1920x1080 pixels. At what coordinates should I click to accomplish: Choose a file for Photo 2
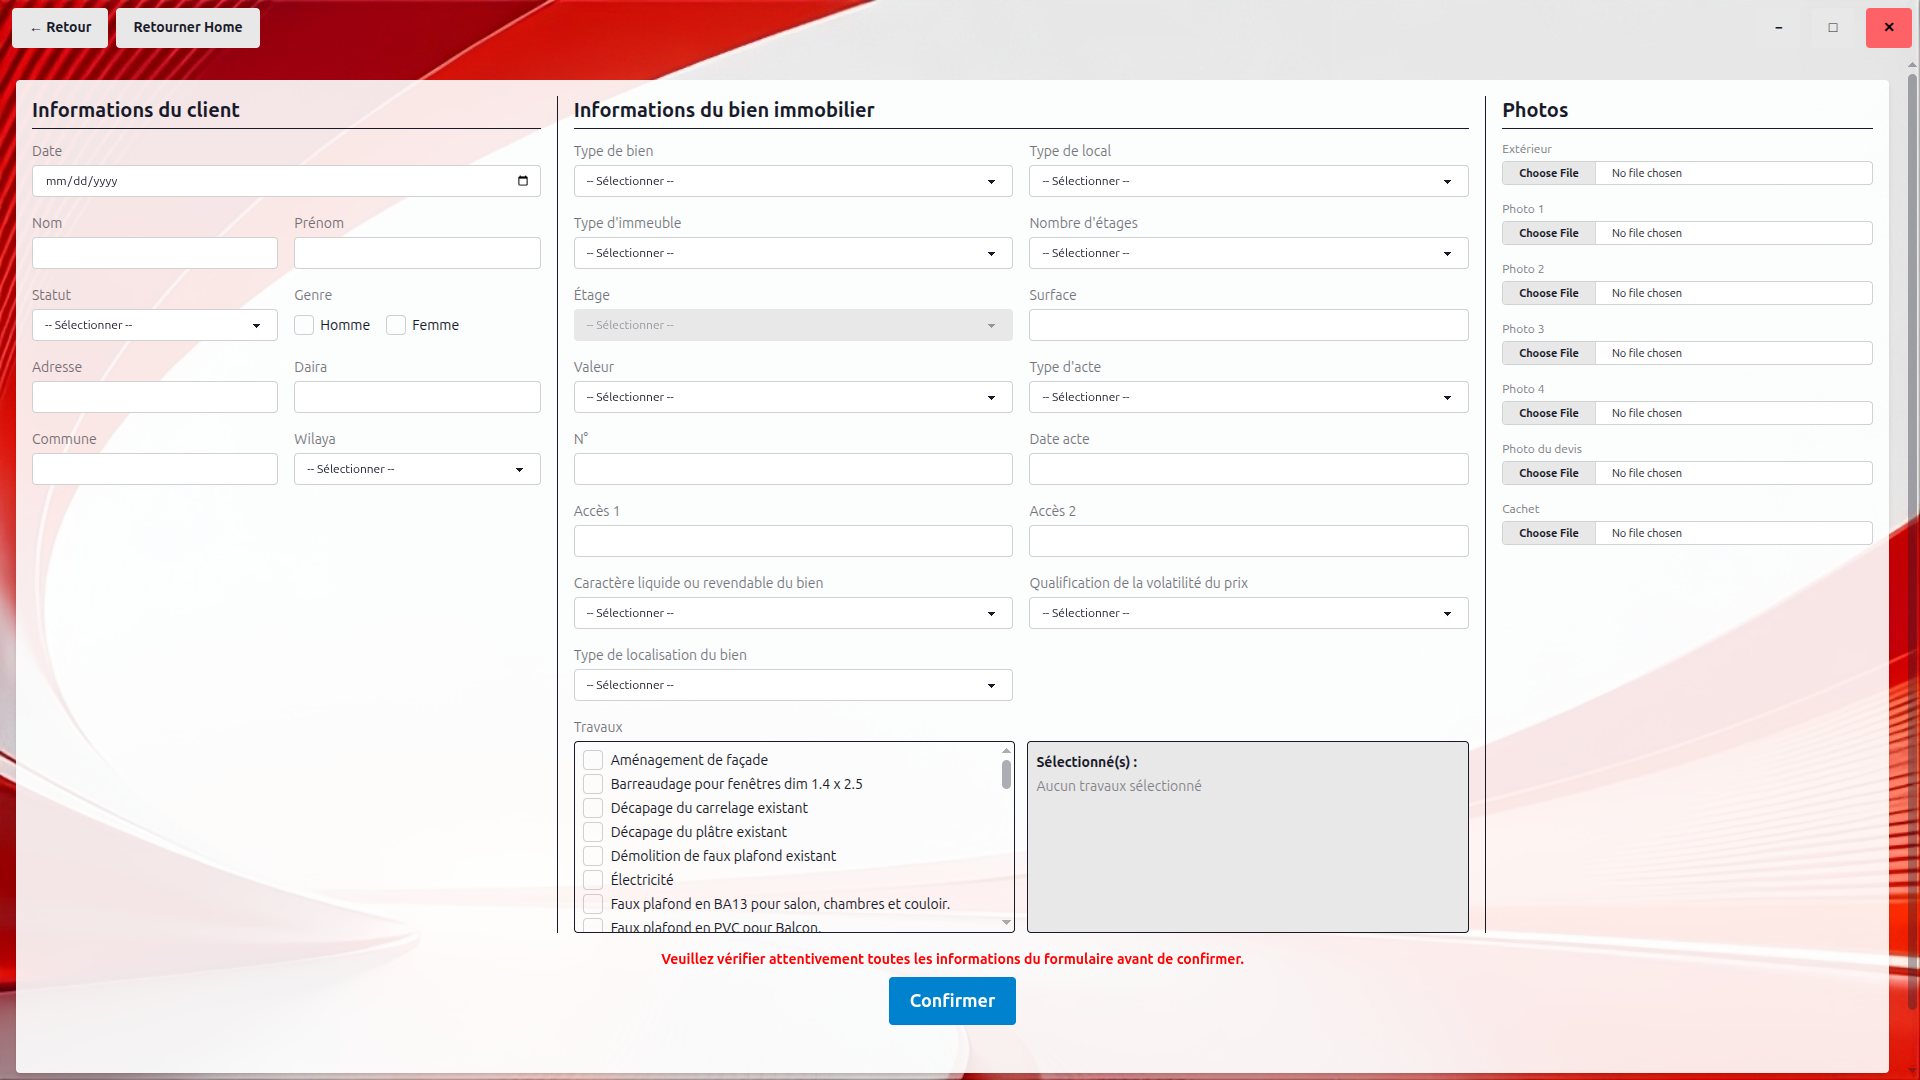[1549, 293]
